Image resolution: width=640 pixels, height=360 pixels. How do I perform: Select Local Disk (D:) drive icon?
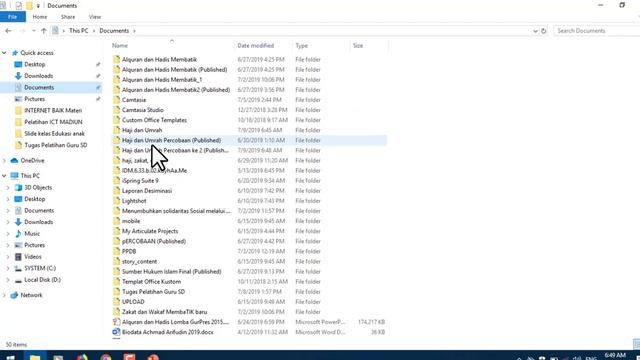click(x=18, y=280)
